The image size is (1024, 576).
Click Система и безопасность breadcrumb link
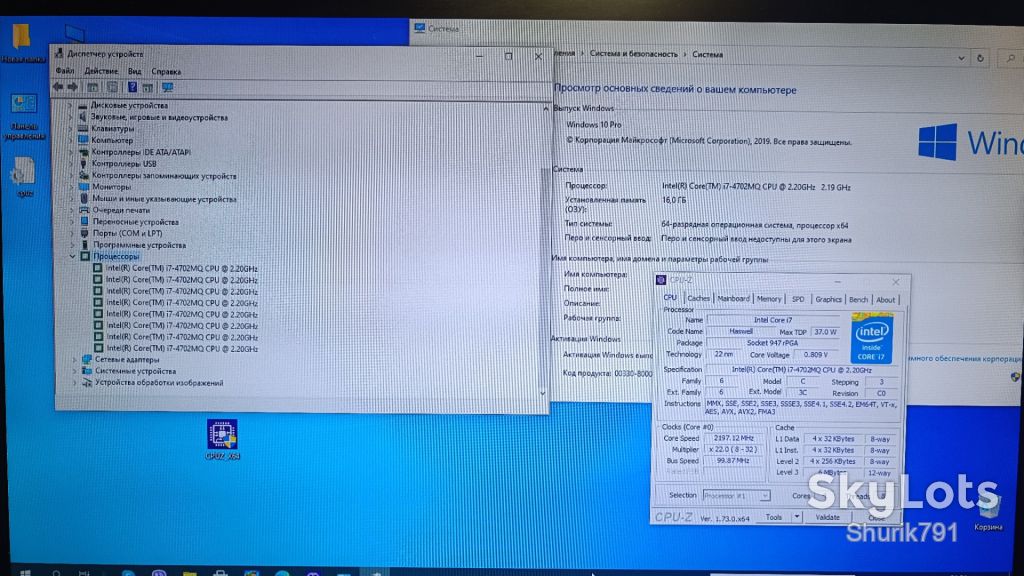(x=633, y=54)
